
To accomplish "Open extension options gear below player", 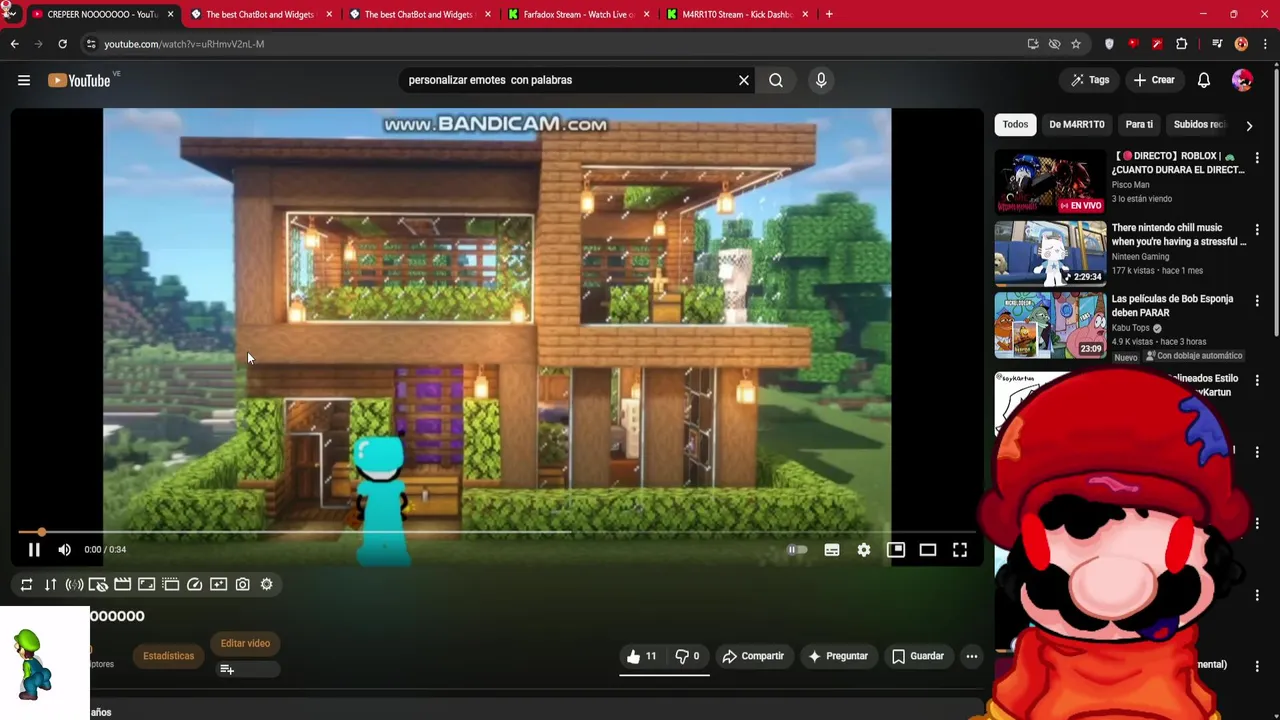I will pos(266,585).
